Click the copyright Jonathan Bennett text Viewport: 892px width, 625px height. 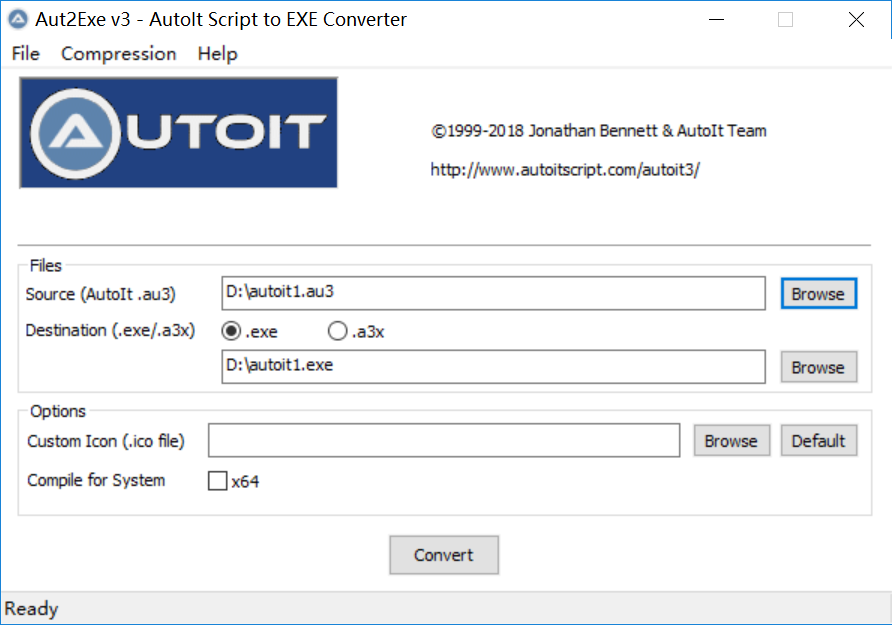(598, 131)
